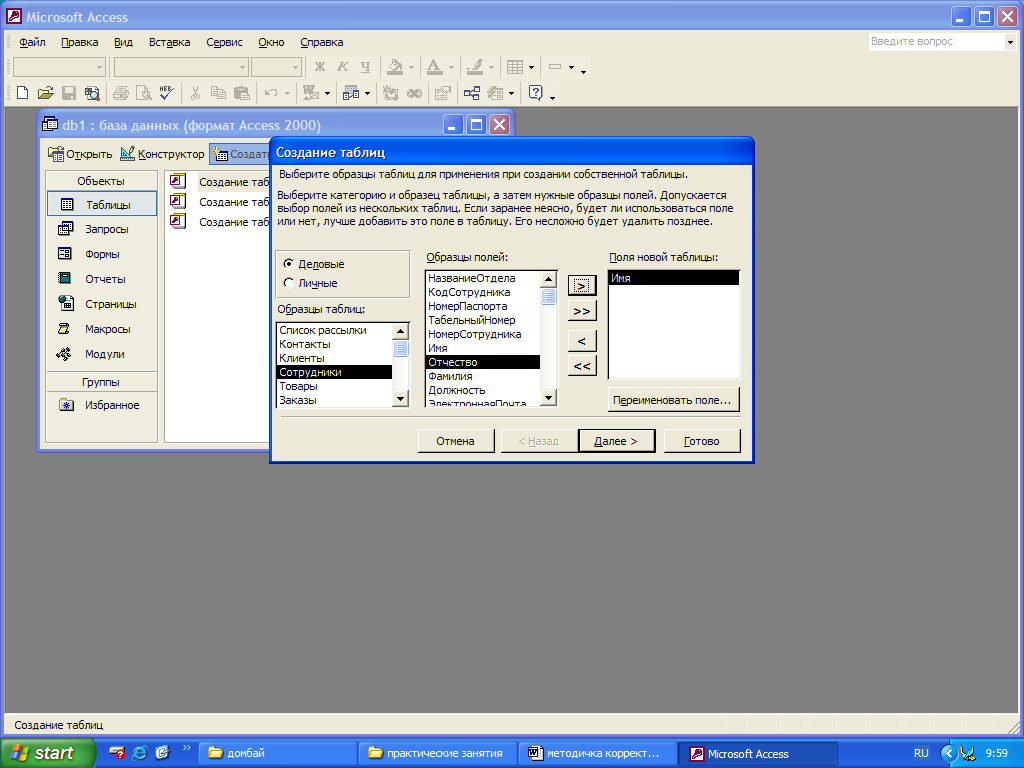Click the Windows start button
Screen dimensions: 1024x768
[47, 753]
